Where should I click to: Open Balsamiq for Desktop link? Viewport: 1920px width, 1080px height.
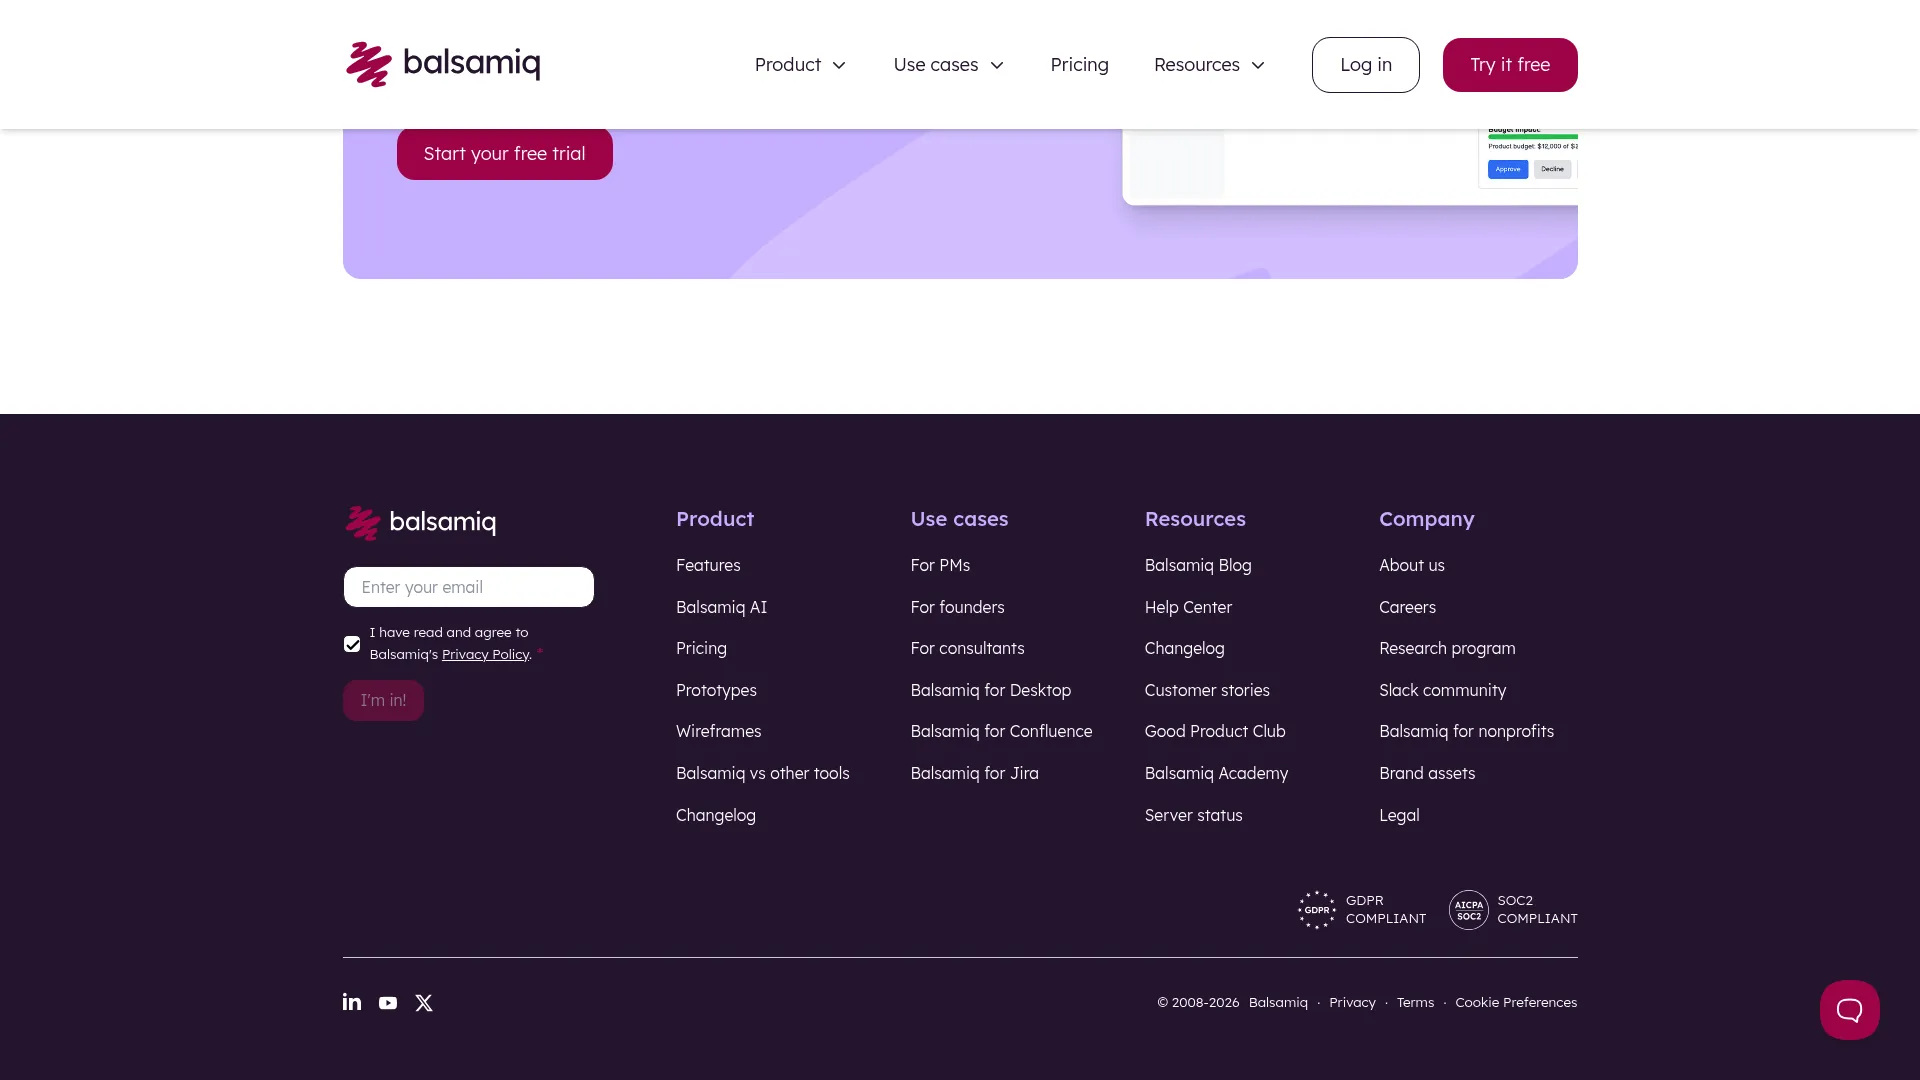tap(990, 690)
